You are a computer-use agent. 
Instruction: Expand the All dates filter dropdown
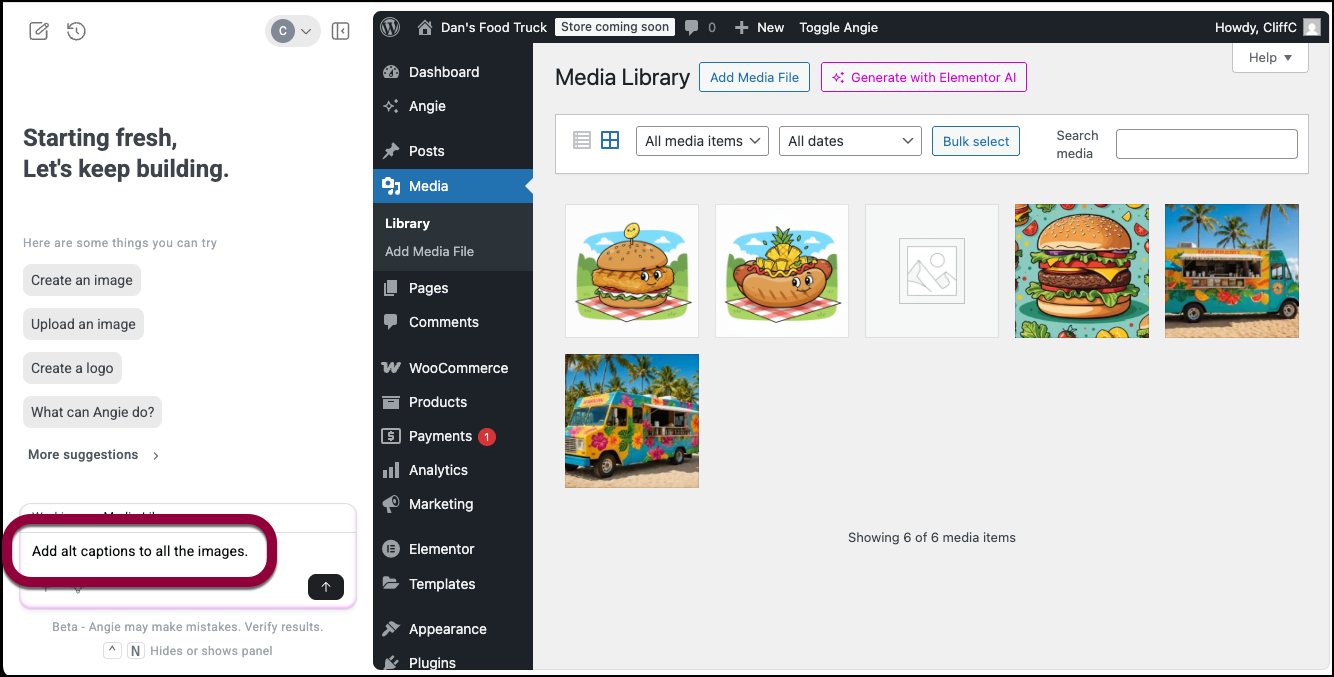849,141
